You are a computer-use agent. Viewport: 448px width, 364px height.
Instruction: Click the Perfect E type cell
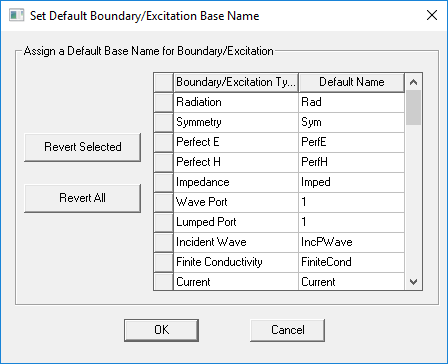236,142
